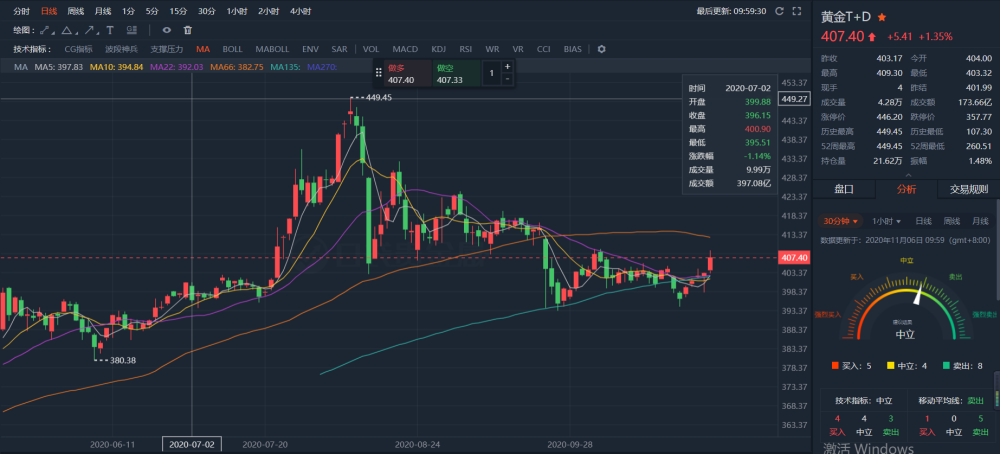Select 周线 in the analysis panel
The width and height of the screenshot is (1000, 454).
952,221
